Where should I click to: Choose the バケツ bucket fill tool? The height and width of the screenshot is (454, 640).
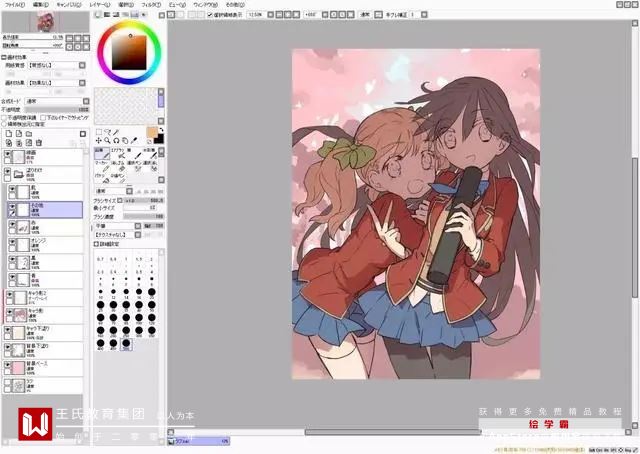pos(102,178)
